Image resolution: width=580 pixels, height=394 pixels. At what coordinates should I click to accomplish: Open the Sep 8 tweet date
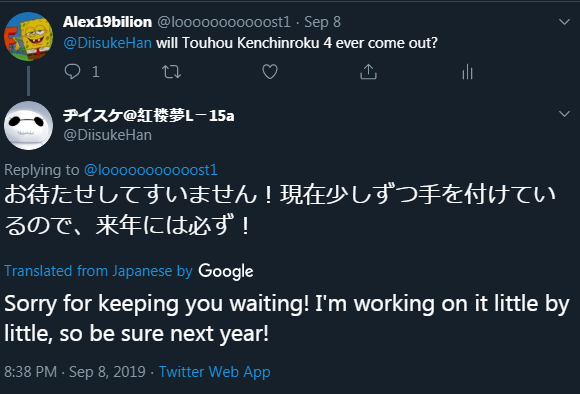[322, 22]
